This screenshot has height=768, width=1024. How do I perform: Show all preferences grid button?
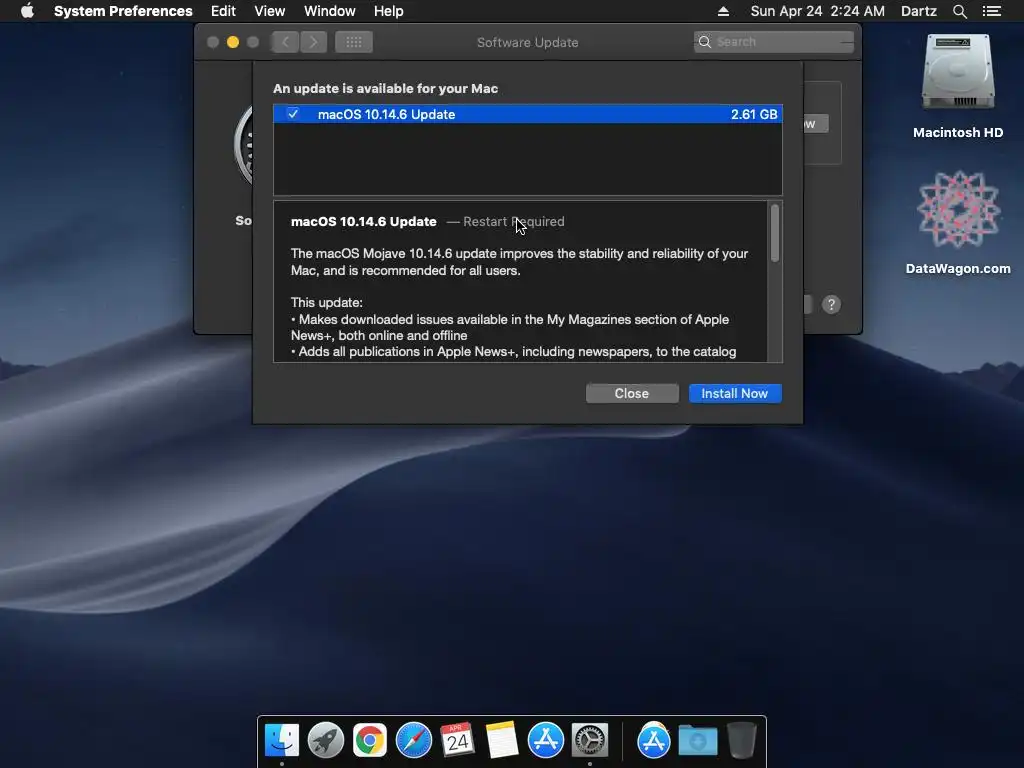[354, 42]
